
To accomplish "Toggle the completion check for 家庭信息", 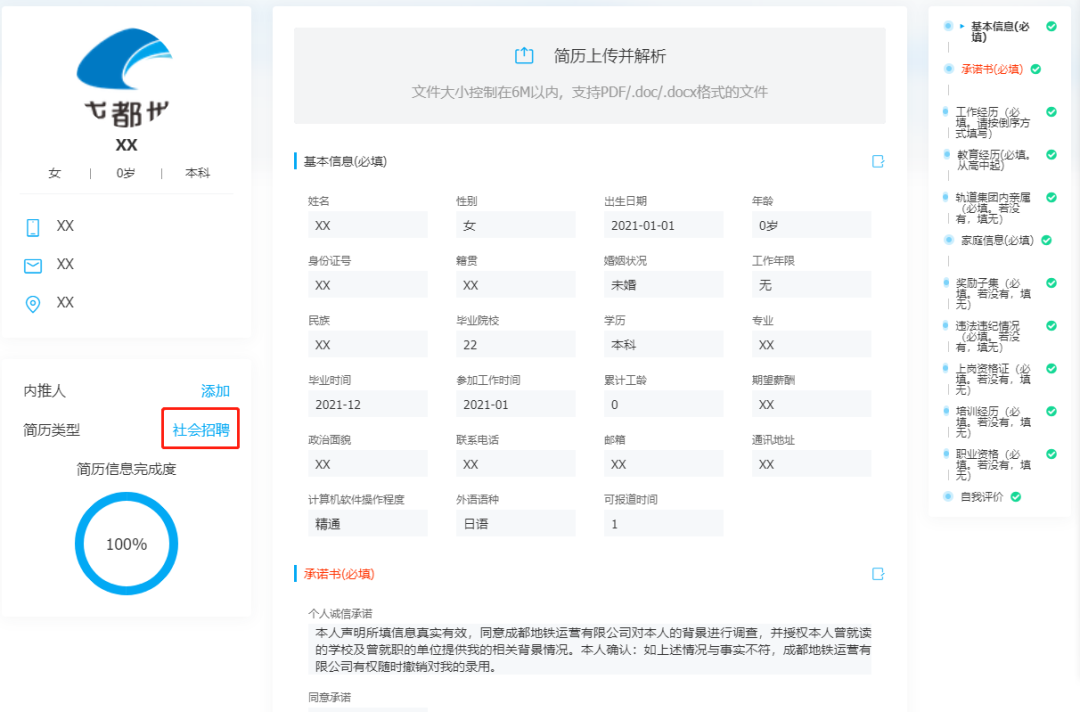I will 1047,240.
